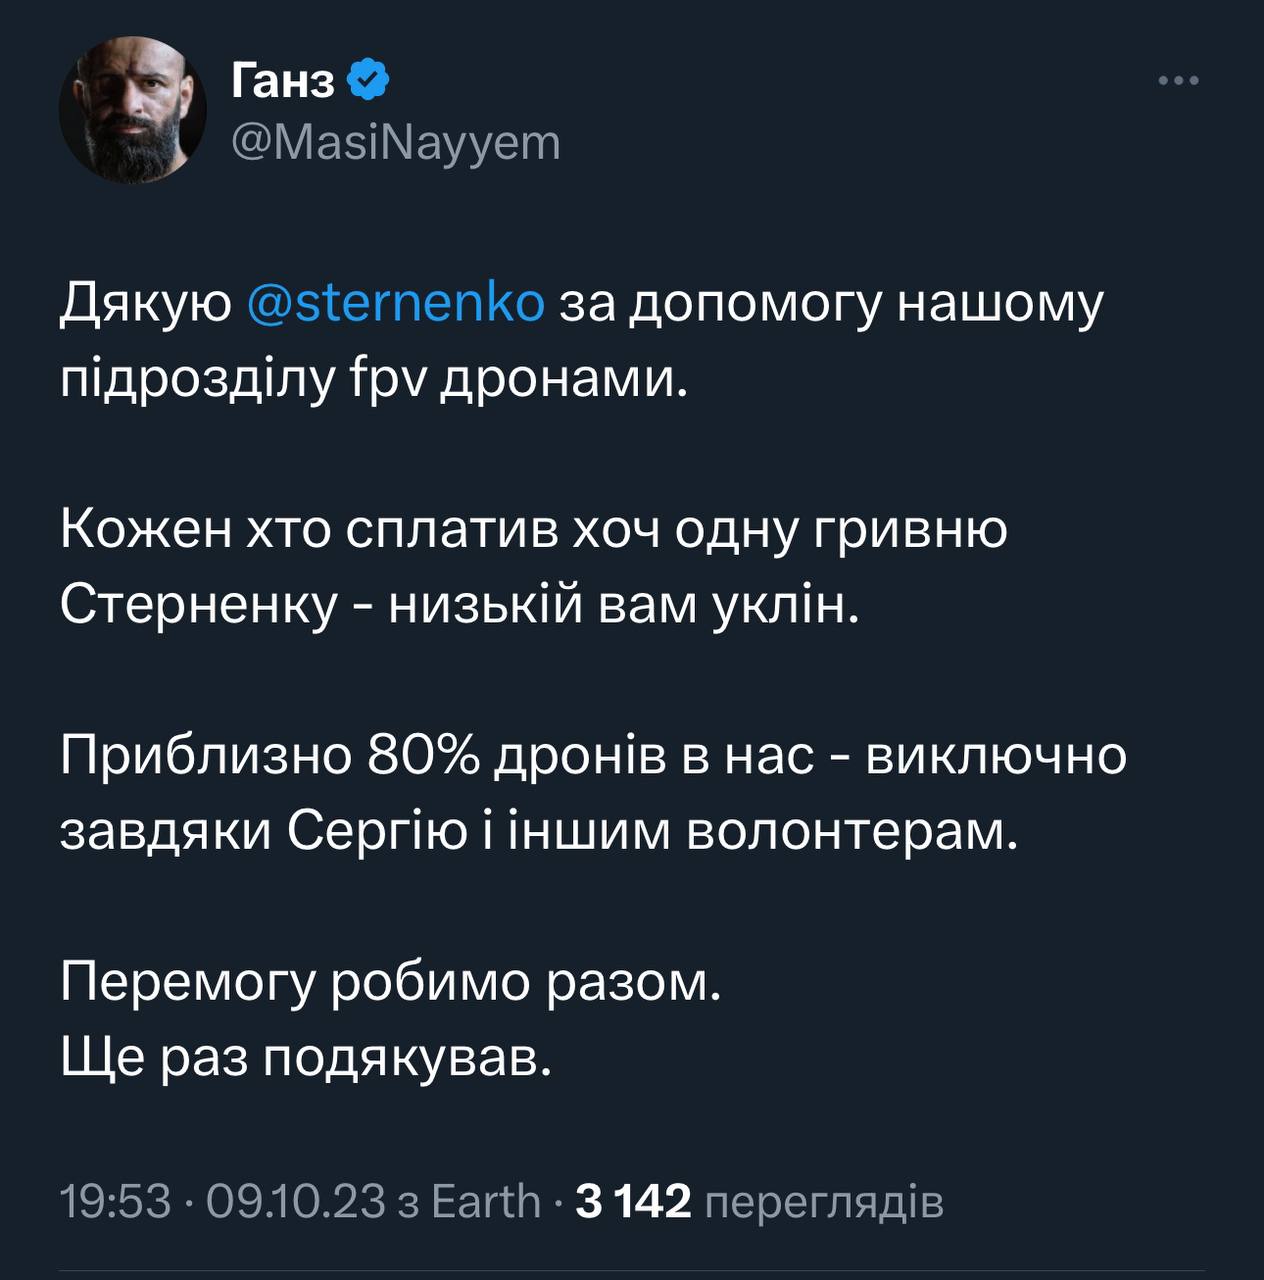Screen dimensions: 1264x1280
Task: Open the three-dot more options menu
Action: 1178,82
